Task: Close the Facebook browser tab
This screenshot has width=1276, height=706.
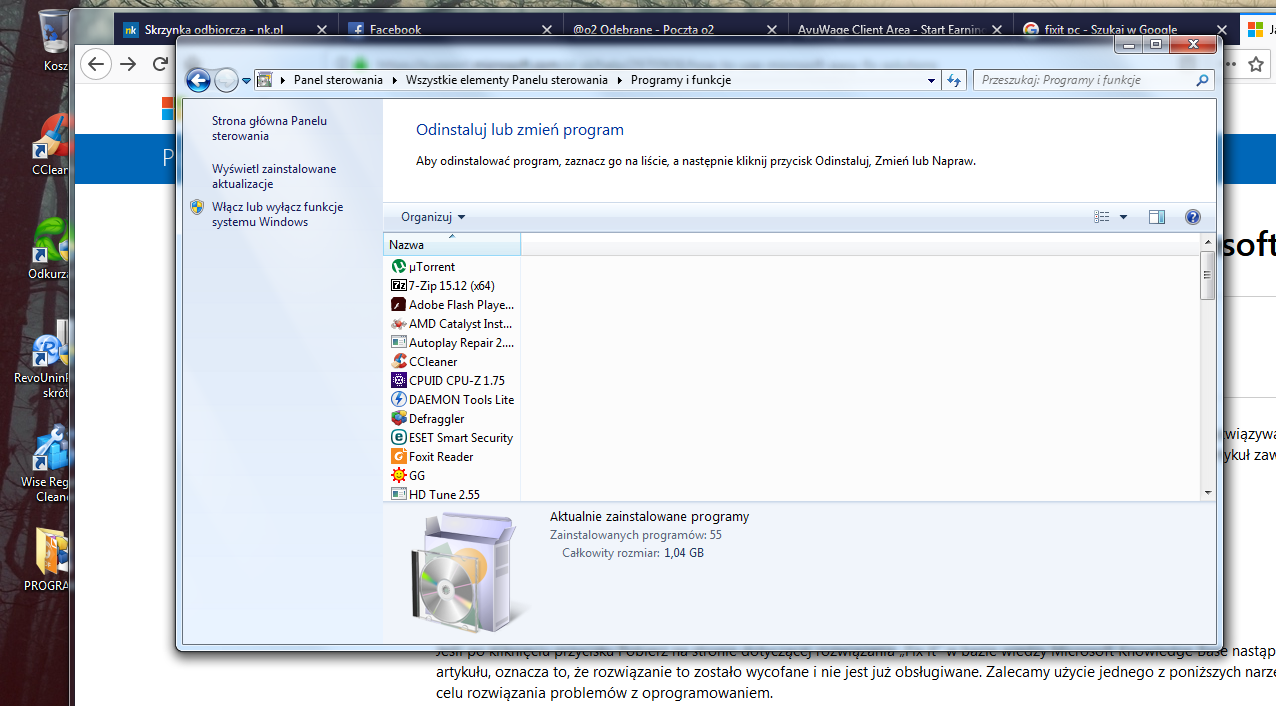Action: click(x=546, y=30)
